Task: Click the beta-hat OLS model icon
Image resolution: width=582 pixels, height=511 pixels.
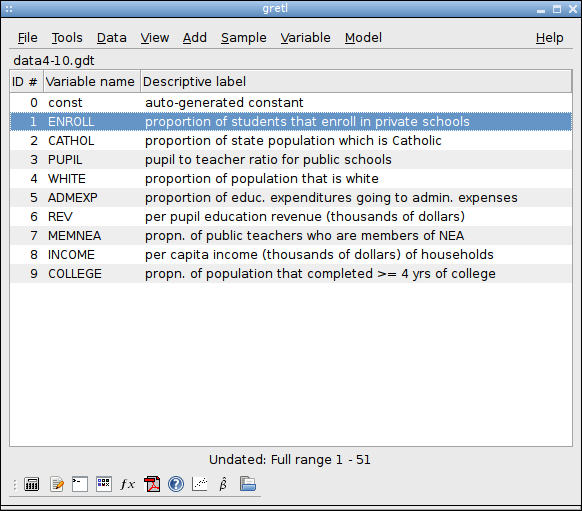Action: pos(223,484)
